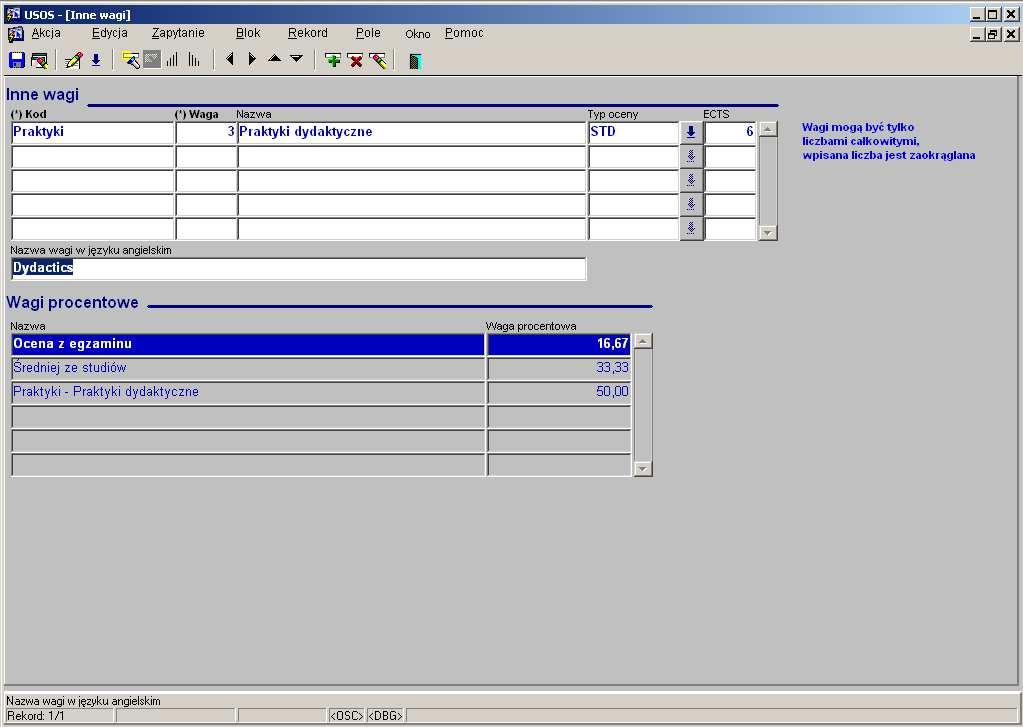Minimize the inner Inne wagi window
The height and width of the screenshot is (727, 1023).
[977, 35]
